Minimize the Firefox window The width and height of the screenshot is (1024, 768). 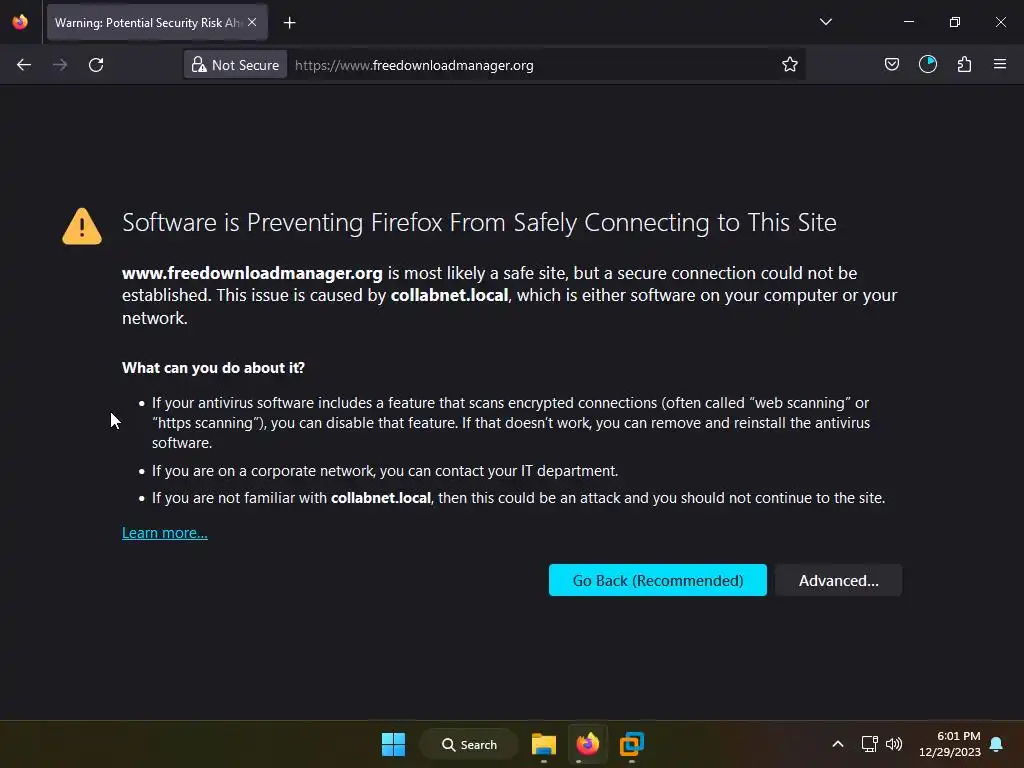click(908, 22)
